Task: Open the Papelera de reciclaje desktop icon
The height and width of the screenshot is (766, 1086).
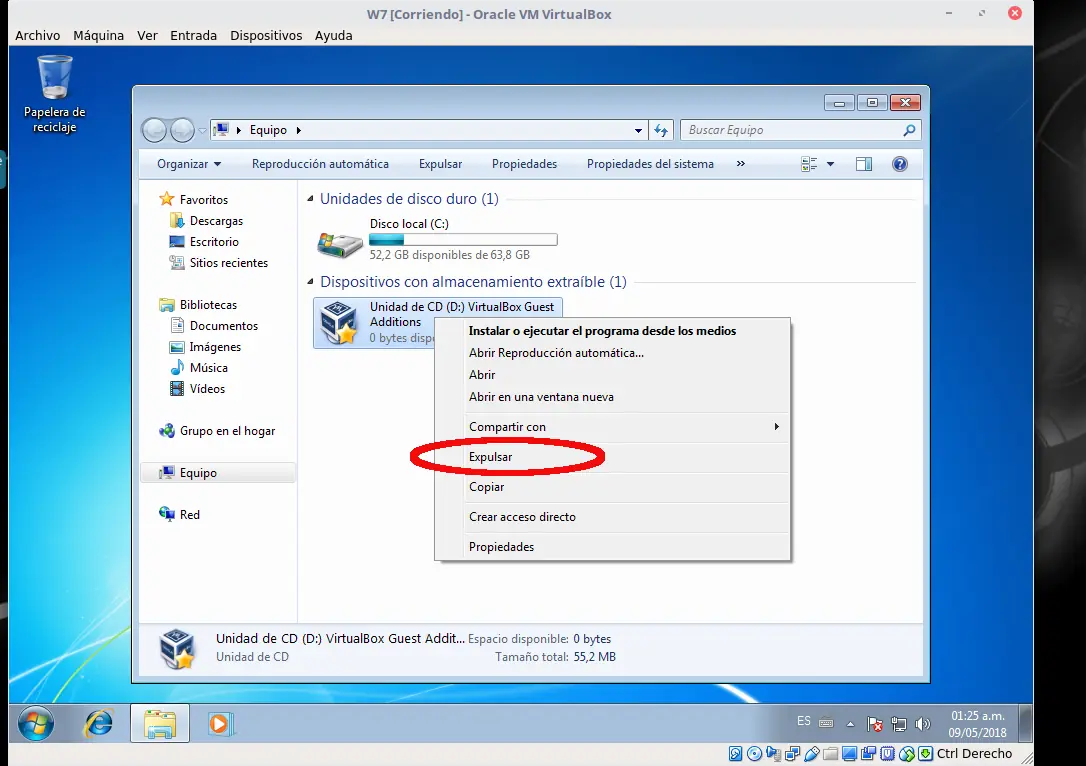Action: click(54, 94)
